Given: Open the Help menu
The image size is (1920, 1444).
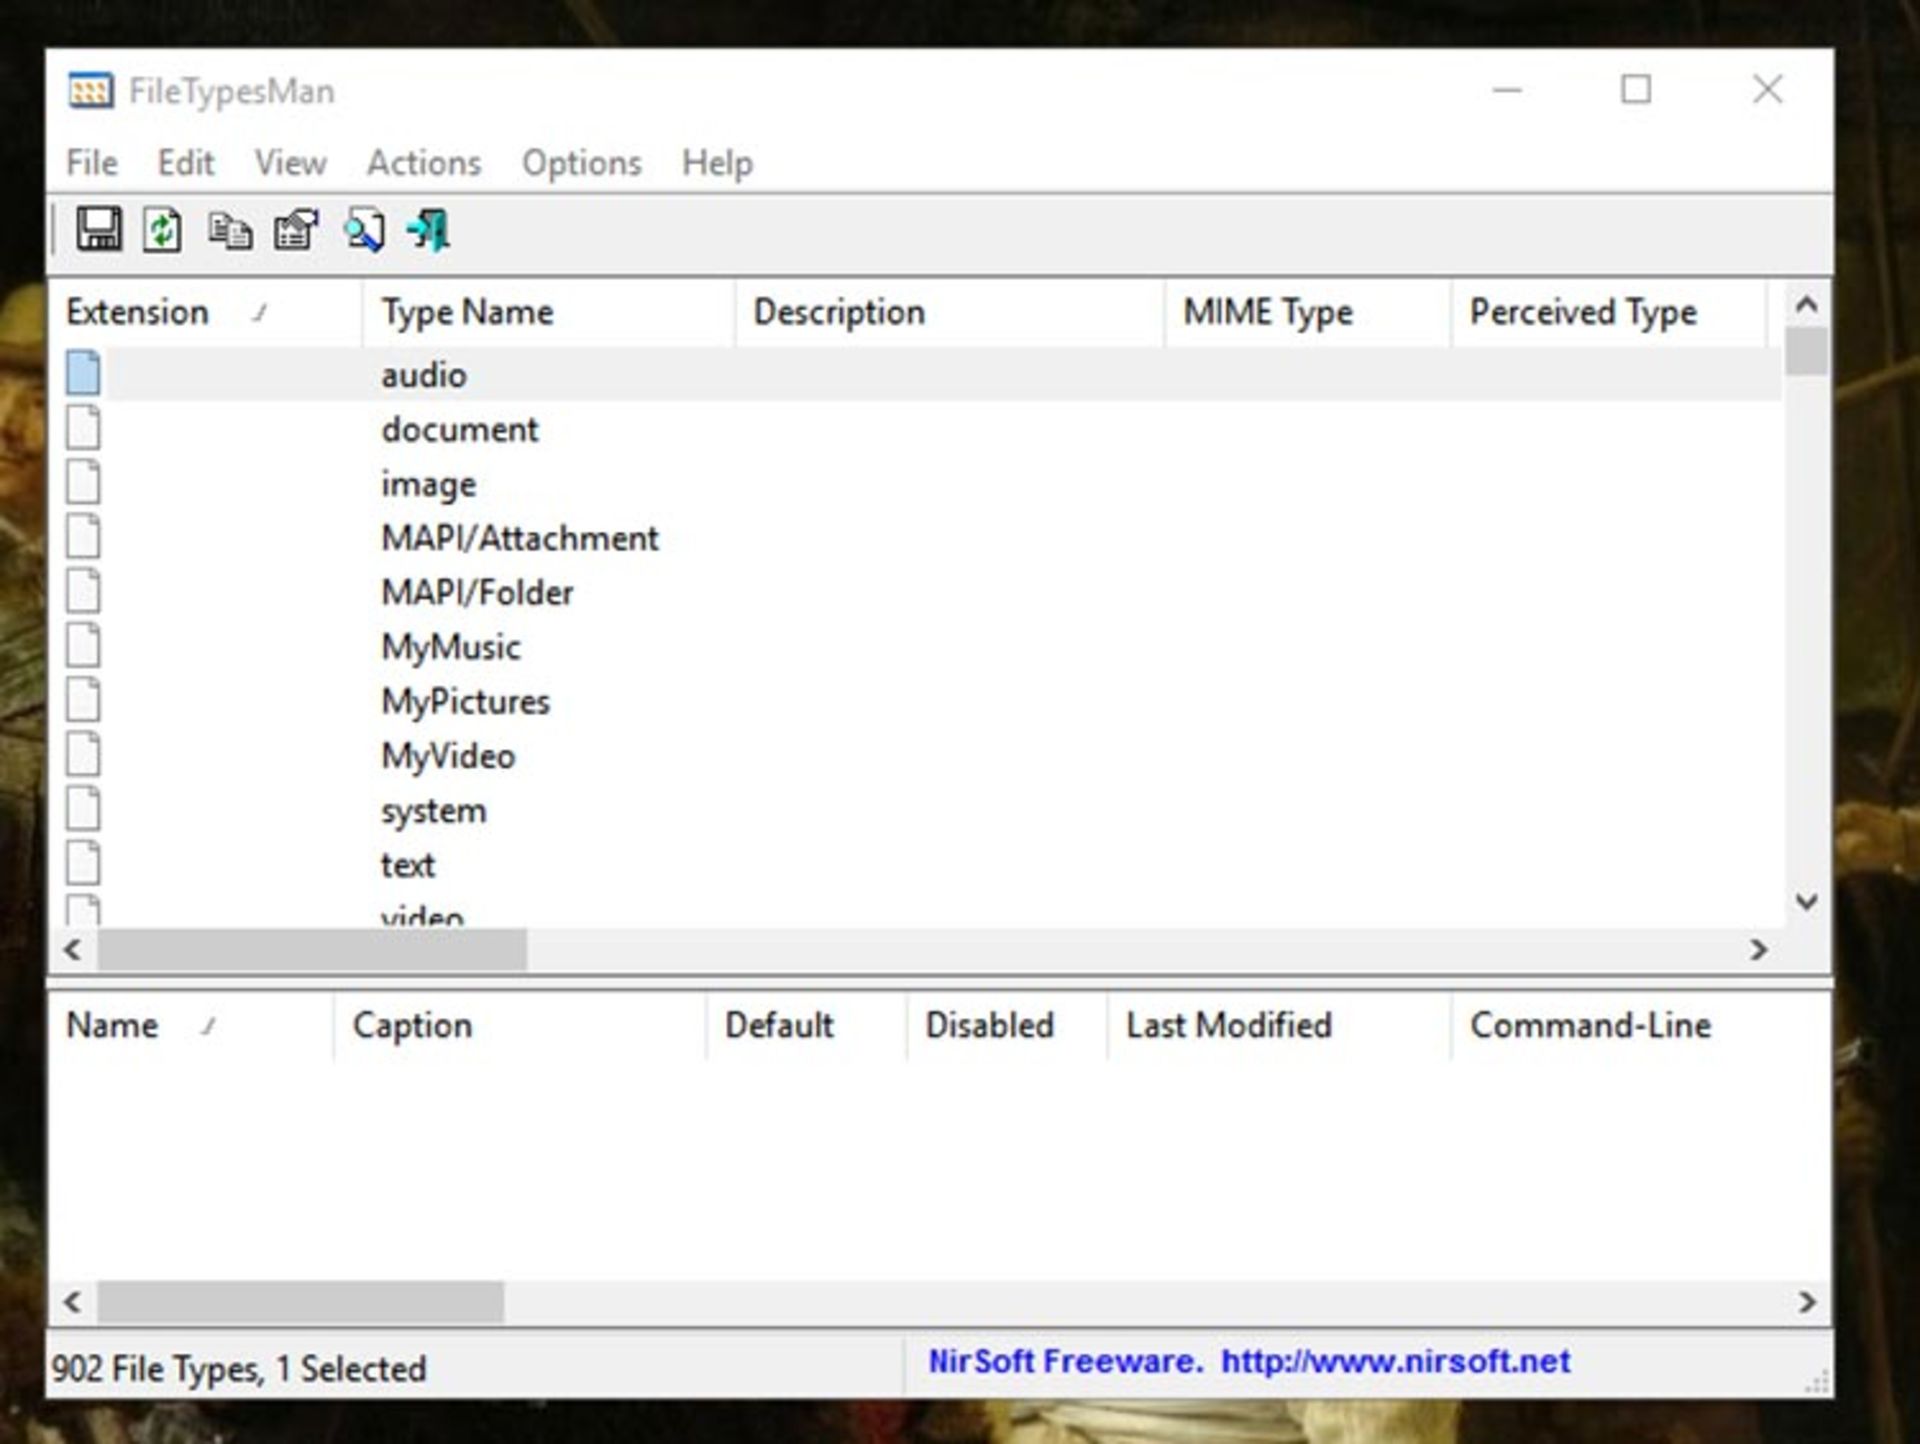Looking at the screenshot, I should (717, 162).
